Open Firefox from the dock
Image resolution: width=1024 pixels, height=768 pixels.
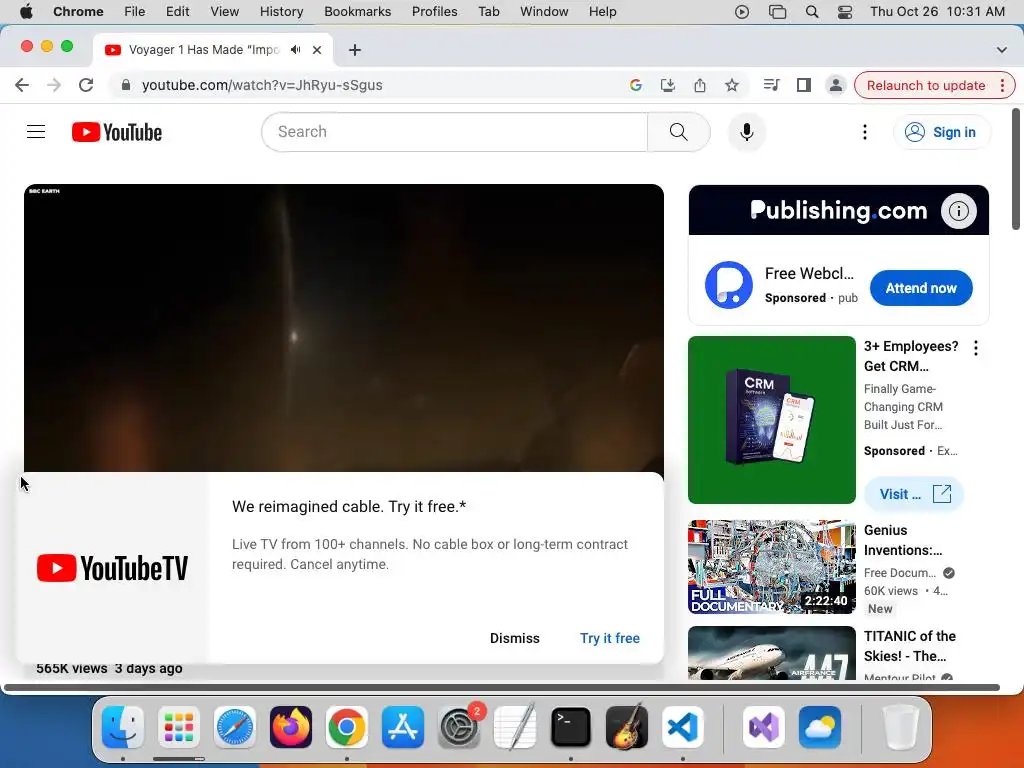click(291, 727)
